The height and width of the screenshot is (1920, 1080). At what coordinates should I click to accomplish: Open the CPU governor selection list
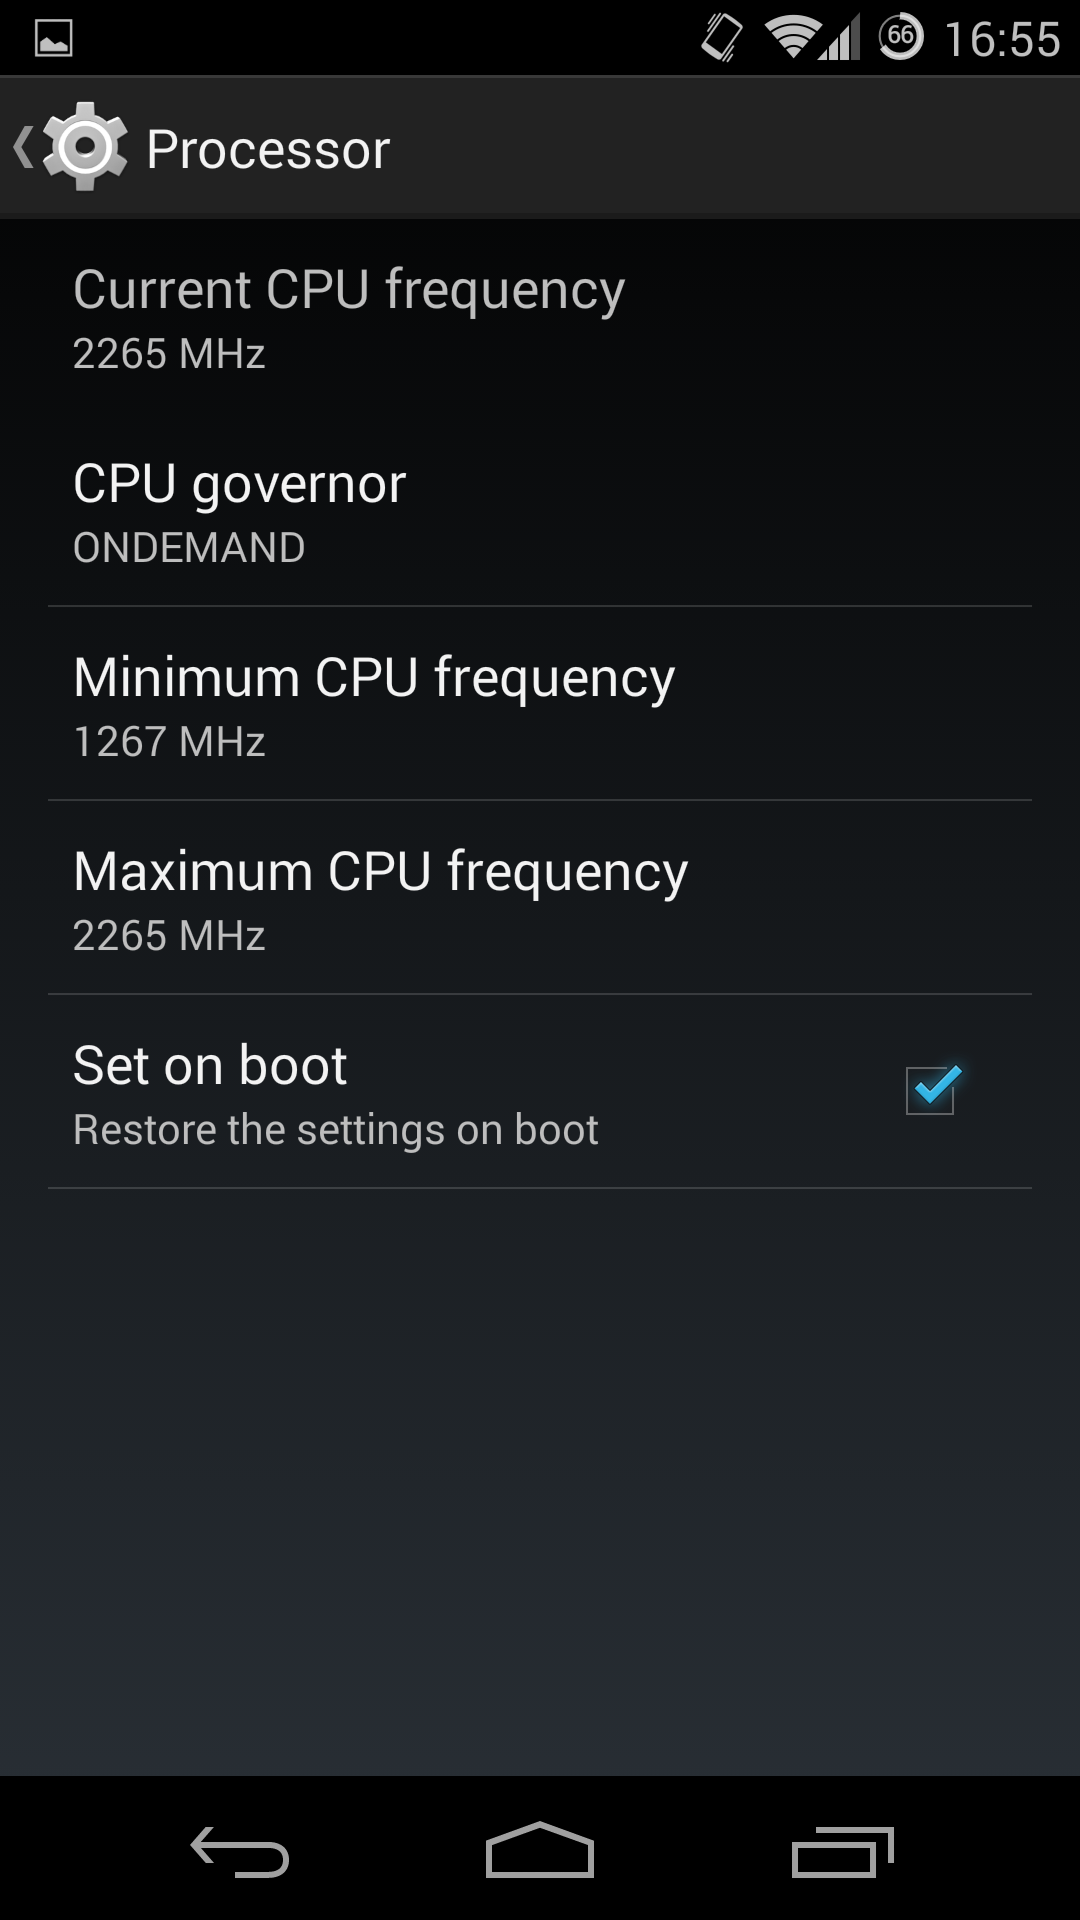540,510
